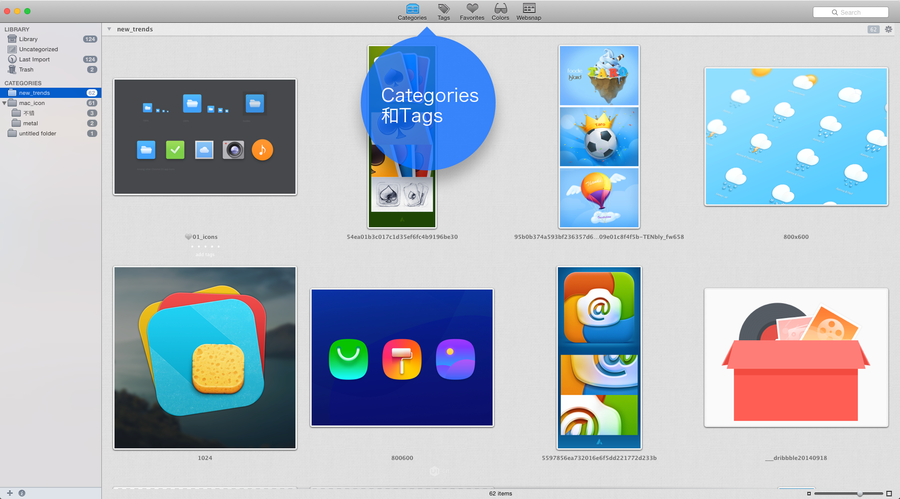Select the 1024 sponge icon thumbnail
This screenshot has width=900, height=499.
coord(205,358)
